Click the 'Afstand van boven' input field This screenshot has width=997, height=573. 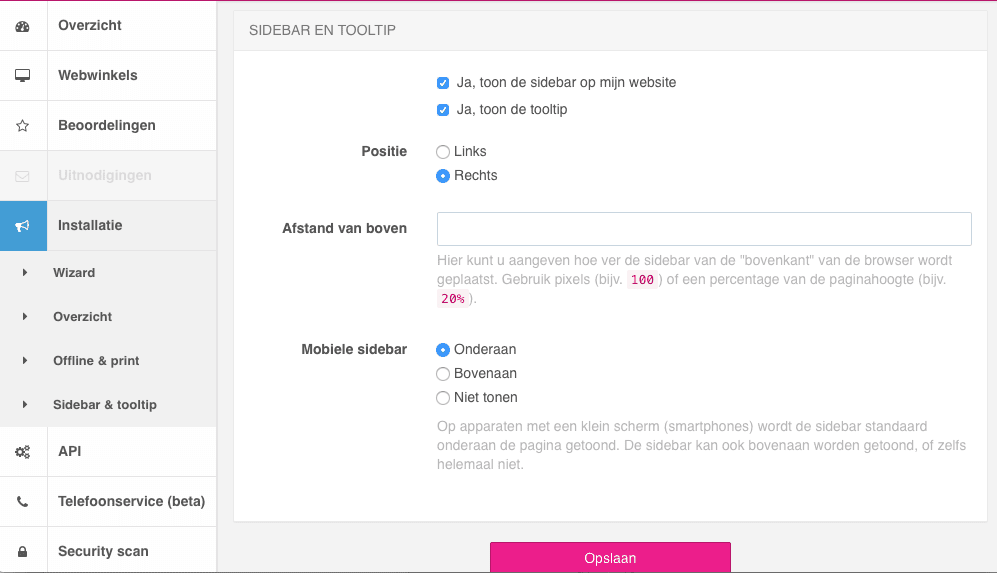pos(704,229)
